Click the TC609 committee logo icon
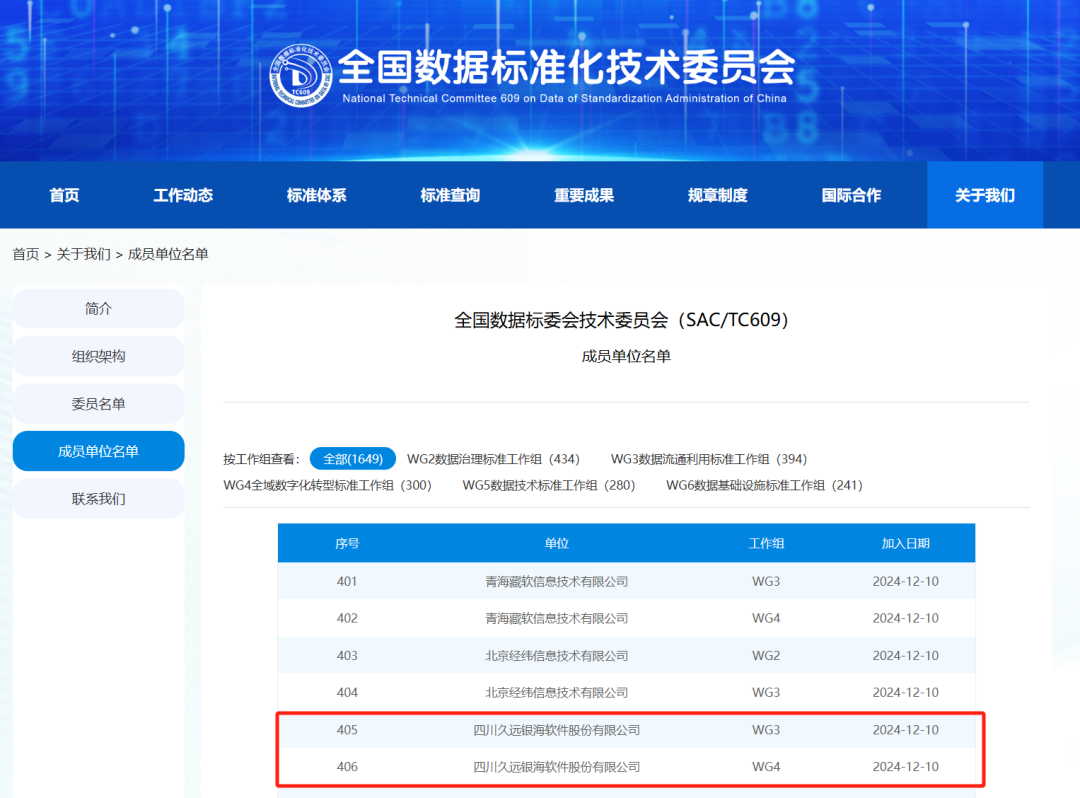The height and width of the screenshot is (798, 1080). pos(301,77)
